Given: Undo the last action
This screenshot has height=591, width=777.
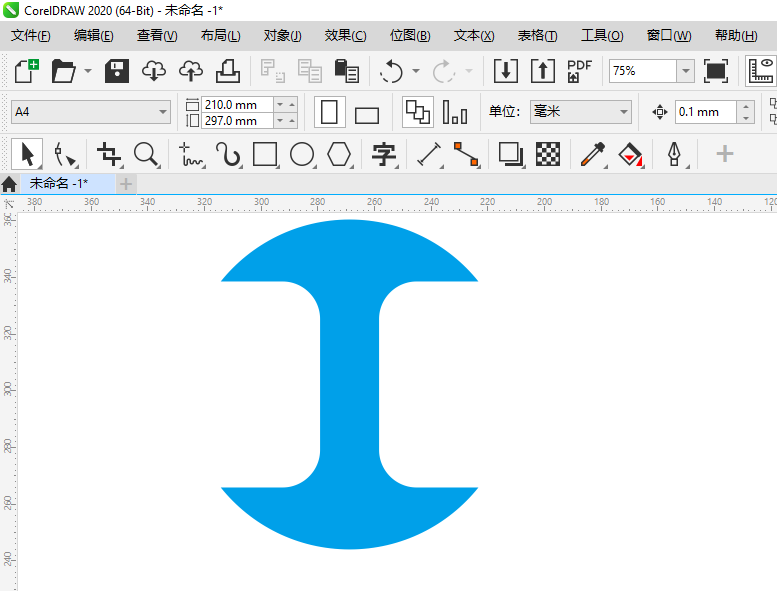Looking at the screenshot, I should pyautogui.click(x=391, y=71).
